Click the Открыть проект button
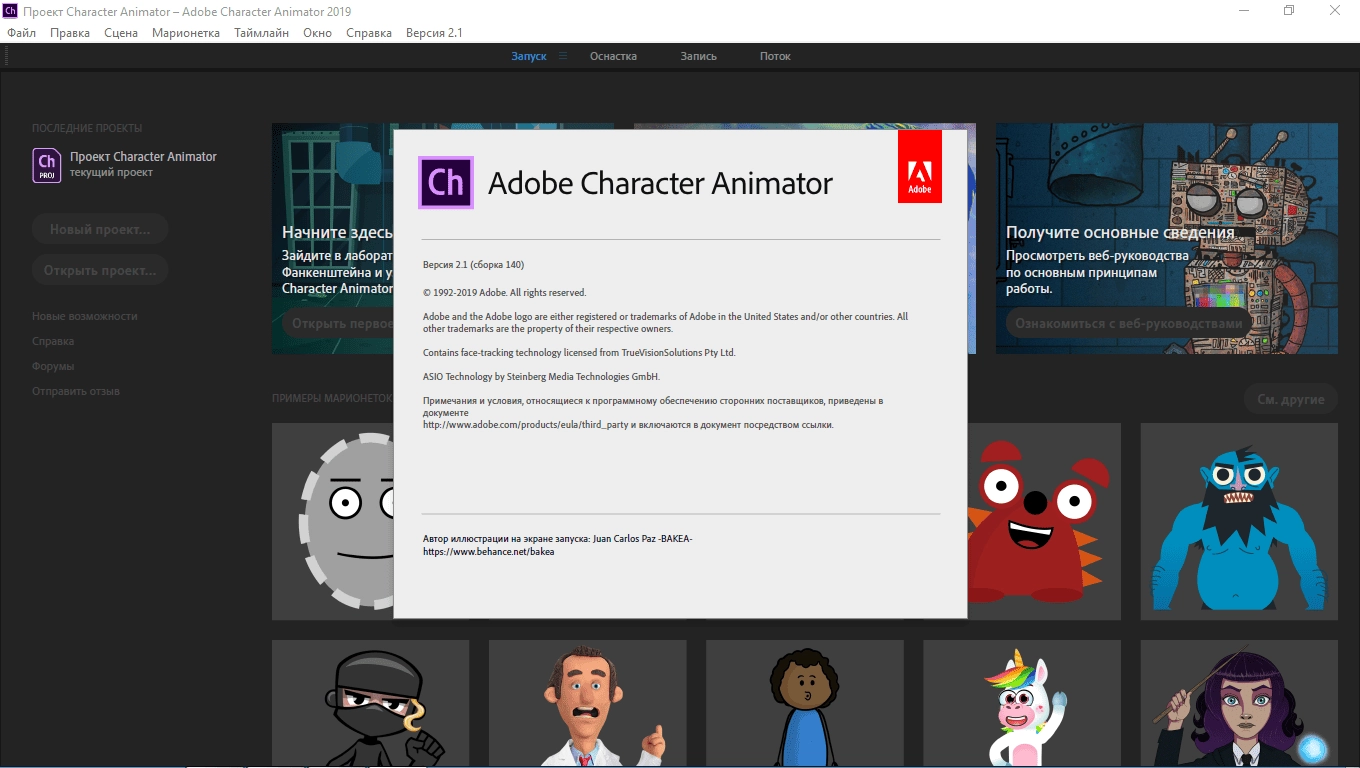1360x768 pixels. tap(100, 270)
